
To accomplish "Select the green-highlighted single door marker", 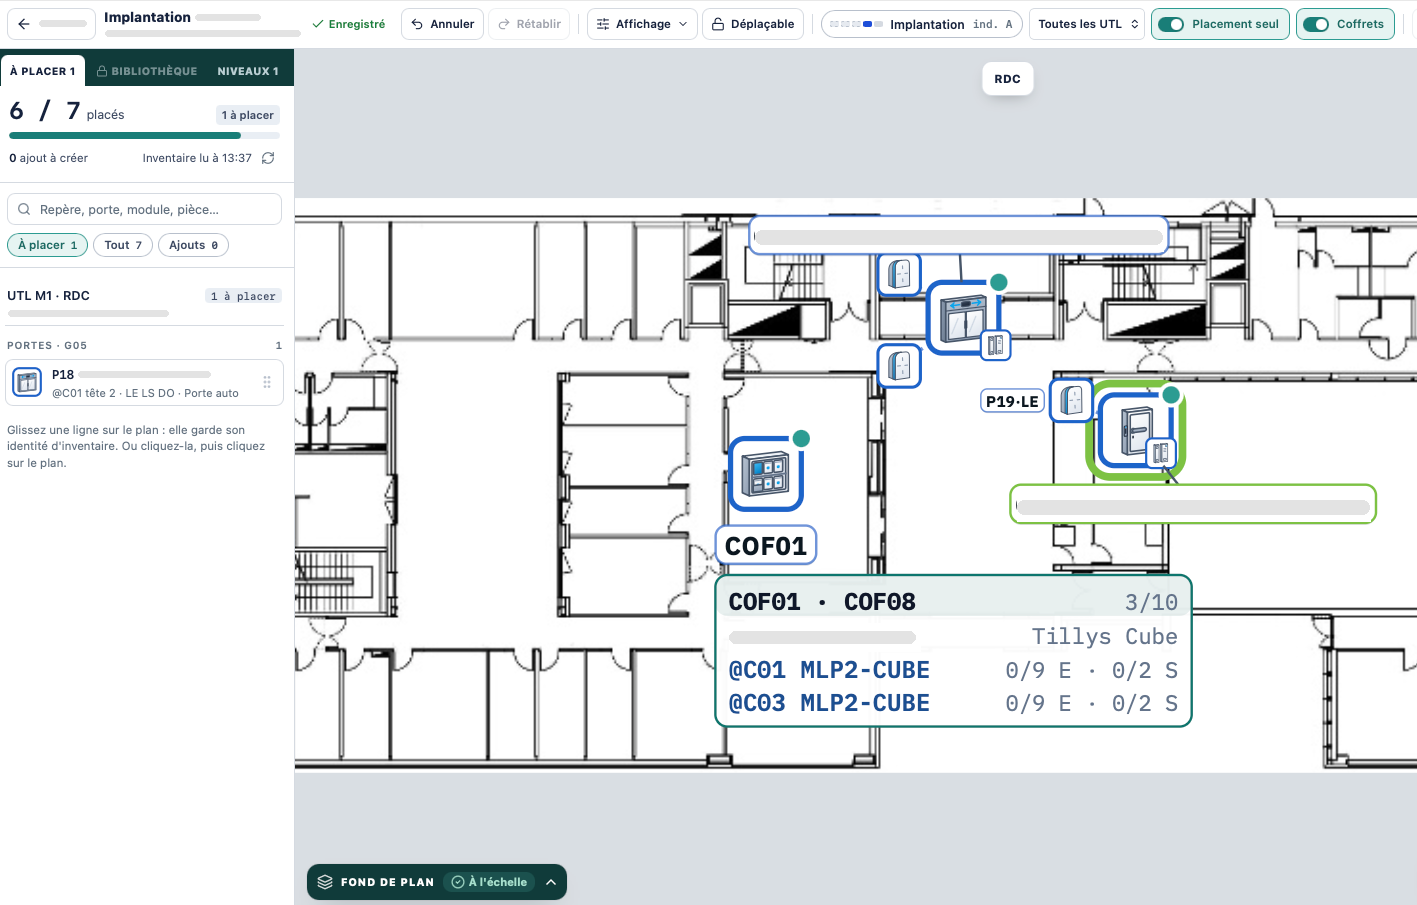I will coord(1135,430).
